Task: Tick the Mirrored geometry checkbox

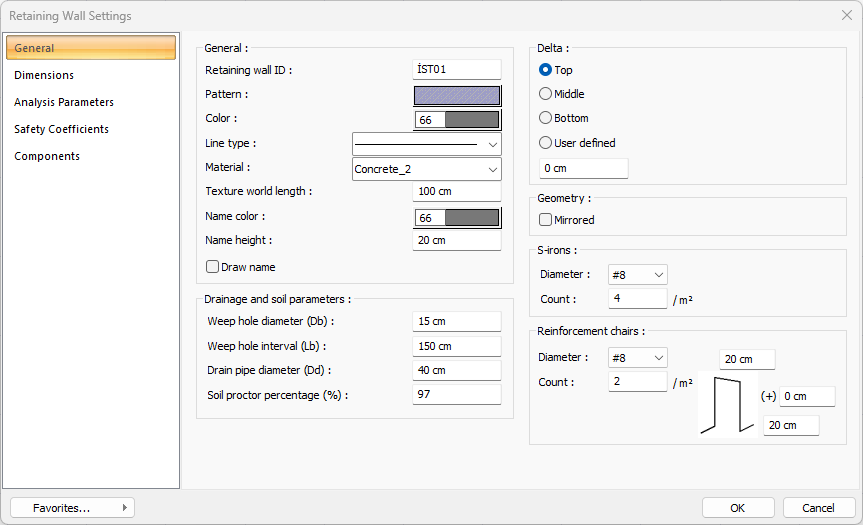Action: click(x=546, y=220)
